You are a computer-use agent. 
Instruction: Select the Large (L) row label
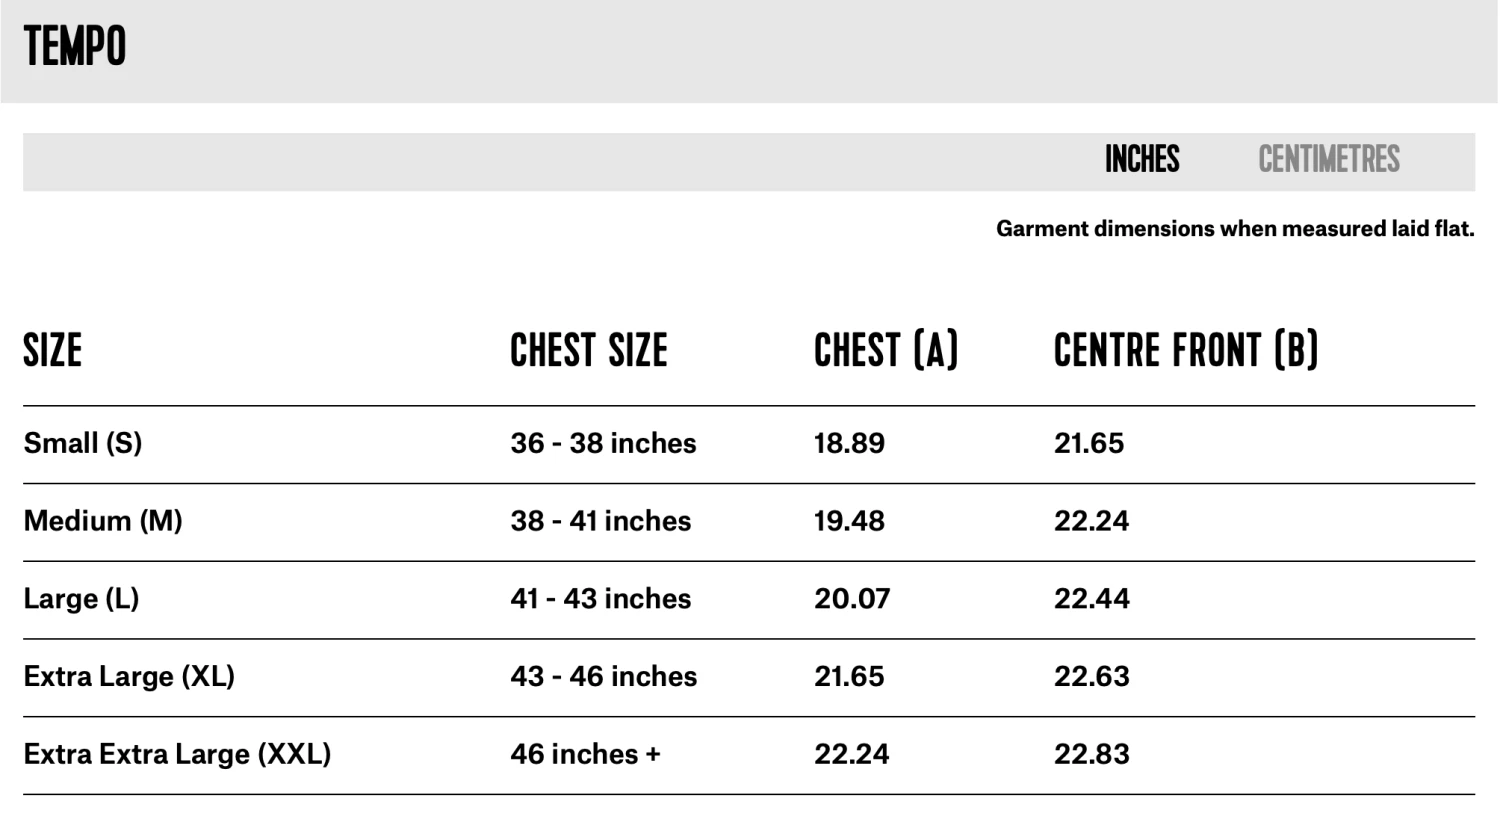tap(81, 599)
